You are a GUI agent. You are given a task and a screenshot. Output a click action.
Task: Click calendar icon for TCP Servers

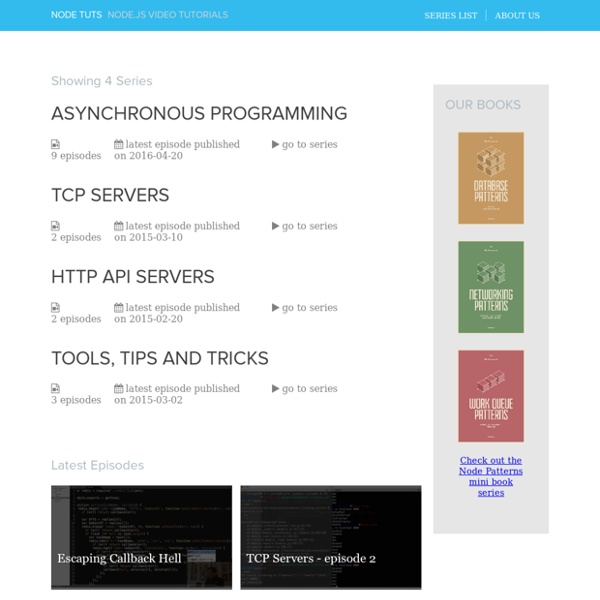pos(119,226)
